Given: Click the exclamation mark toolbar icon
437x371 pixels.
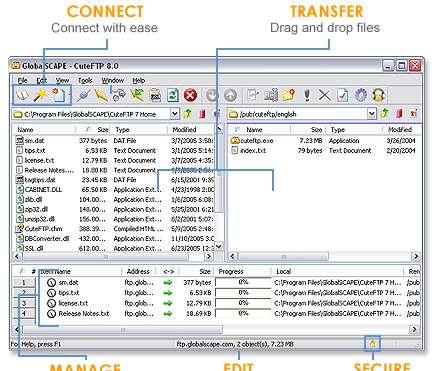Looking at the screenshot, I should point(307,95).
